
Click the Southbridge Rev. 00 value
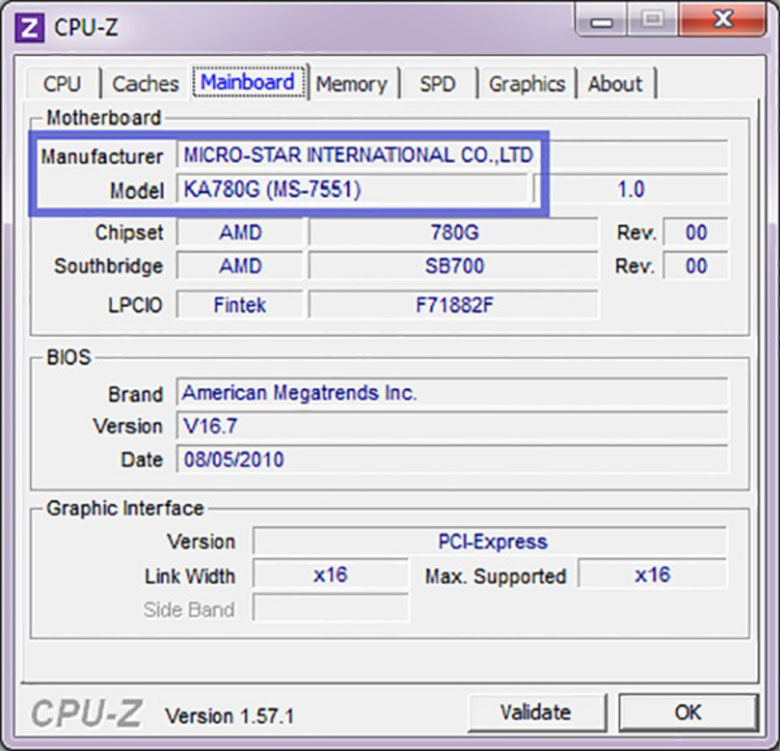coord(695,266)
